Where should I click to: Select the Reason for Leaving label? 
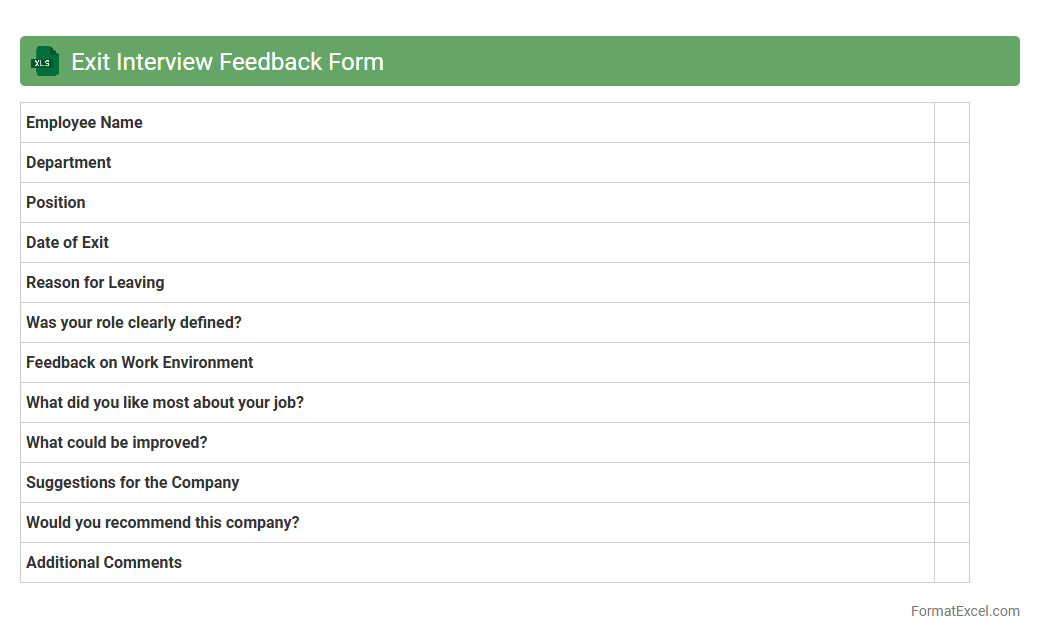(x=95, y=283)
